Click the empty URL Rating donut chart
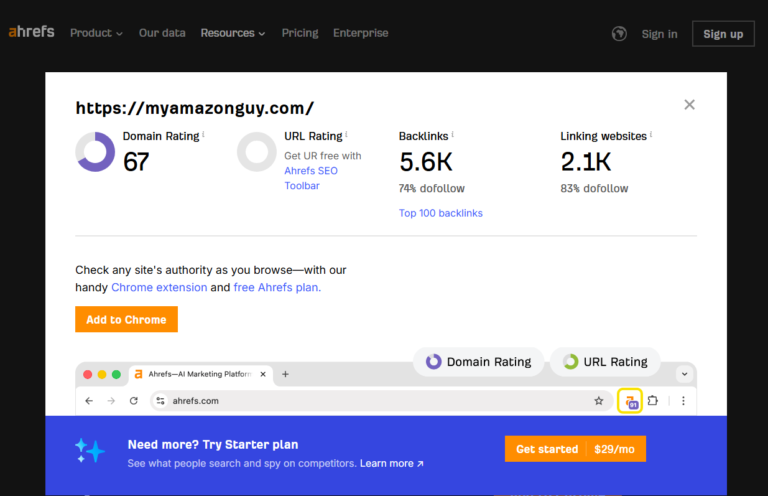This screenshot has width=768, height=496. [257, 152]
